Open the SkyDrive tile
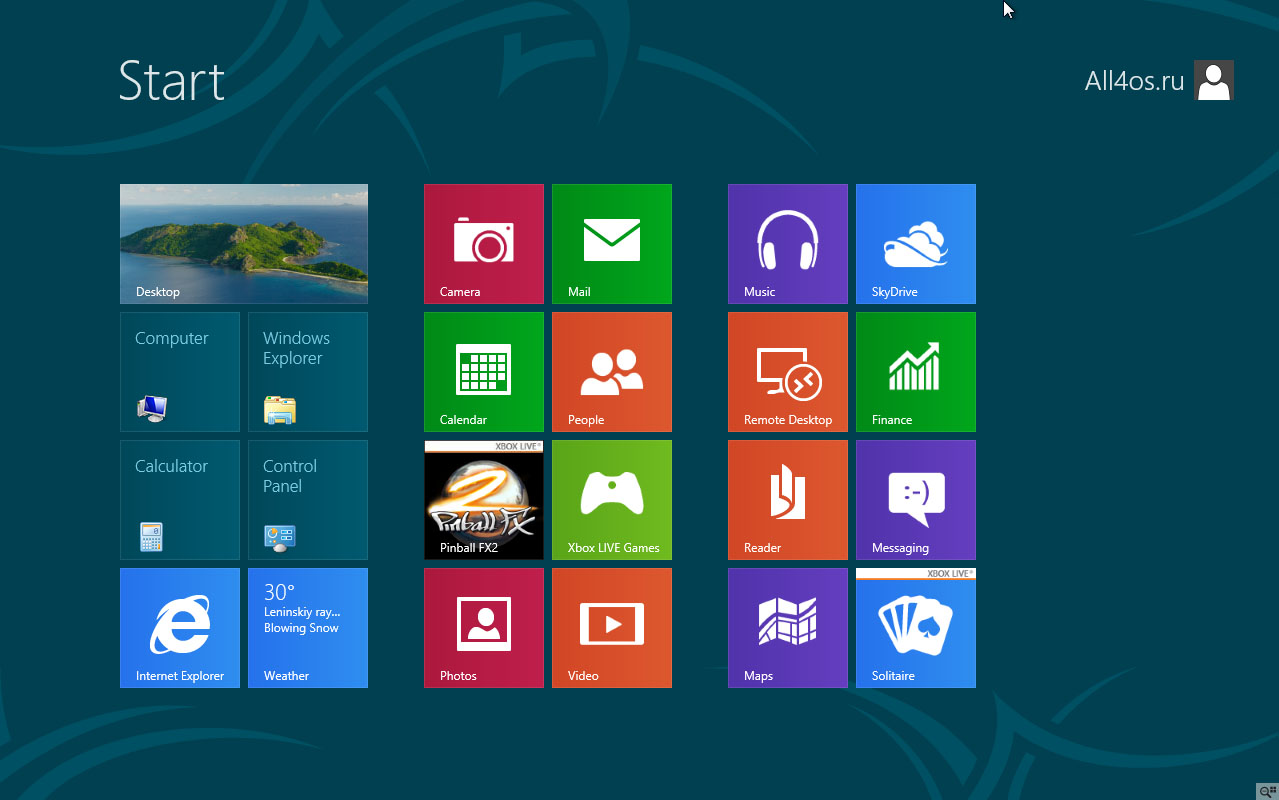The height and width of the screenshot is (800, 1279). (916, 244)
